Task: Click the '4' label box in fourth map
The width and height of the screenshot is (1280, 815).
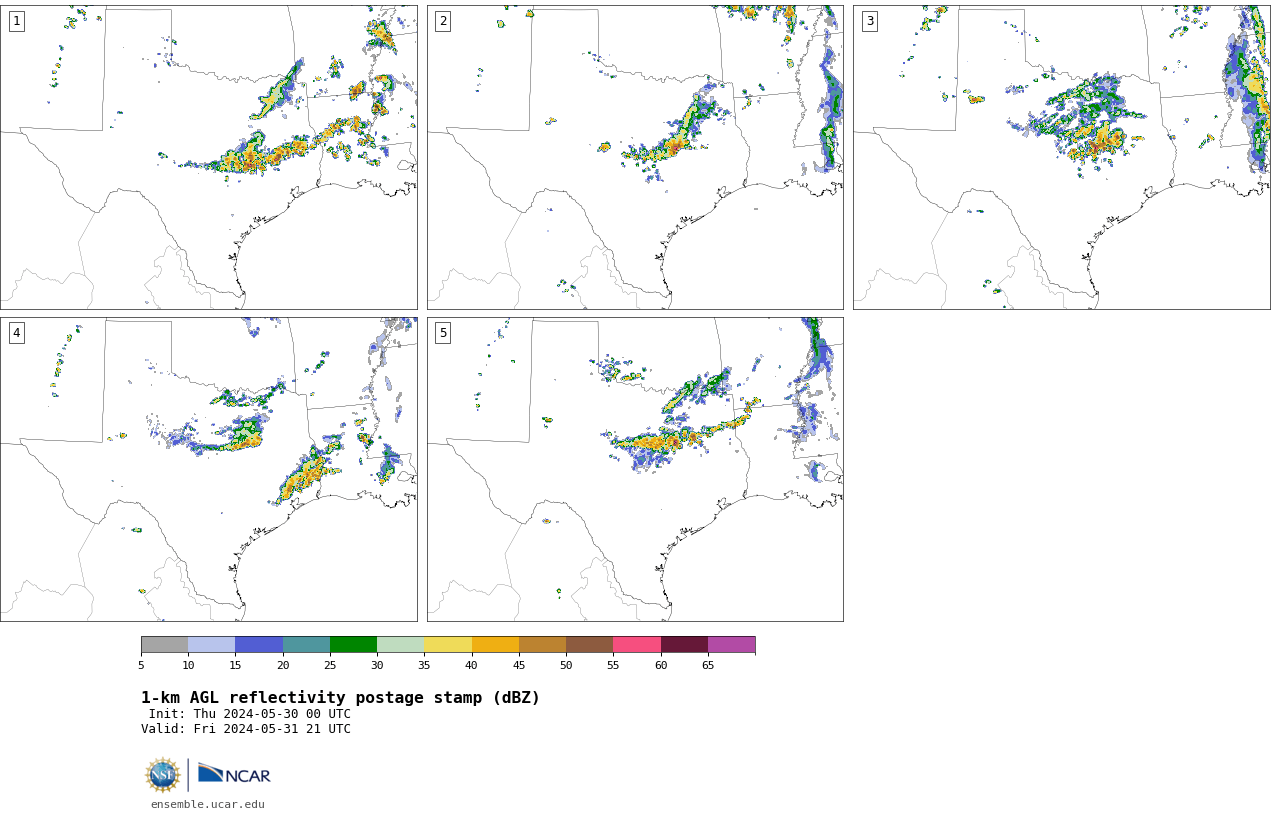Action: tap(16, 333)
